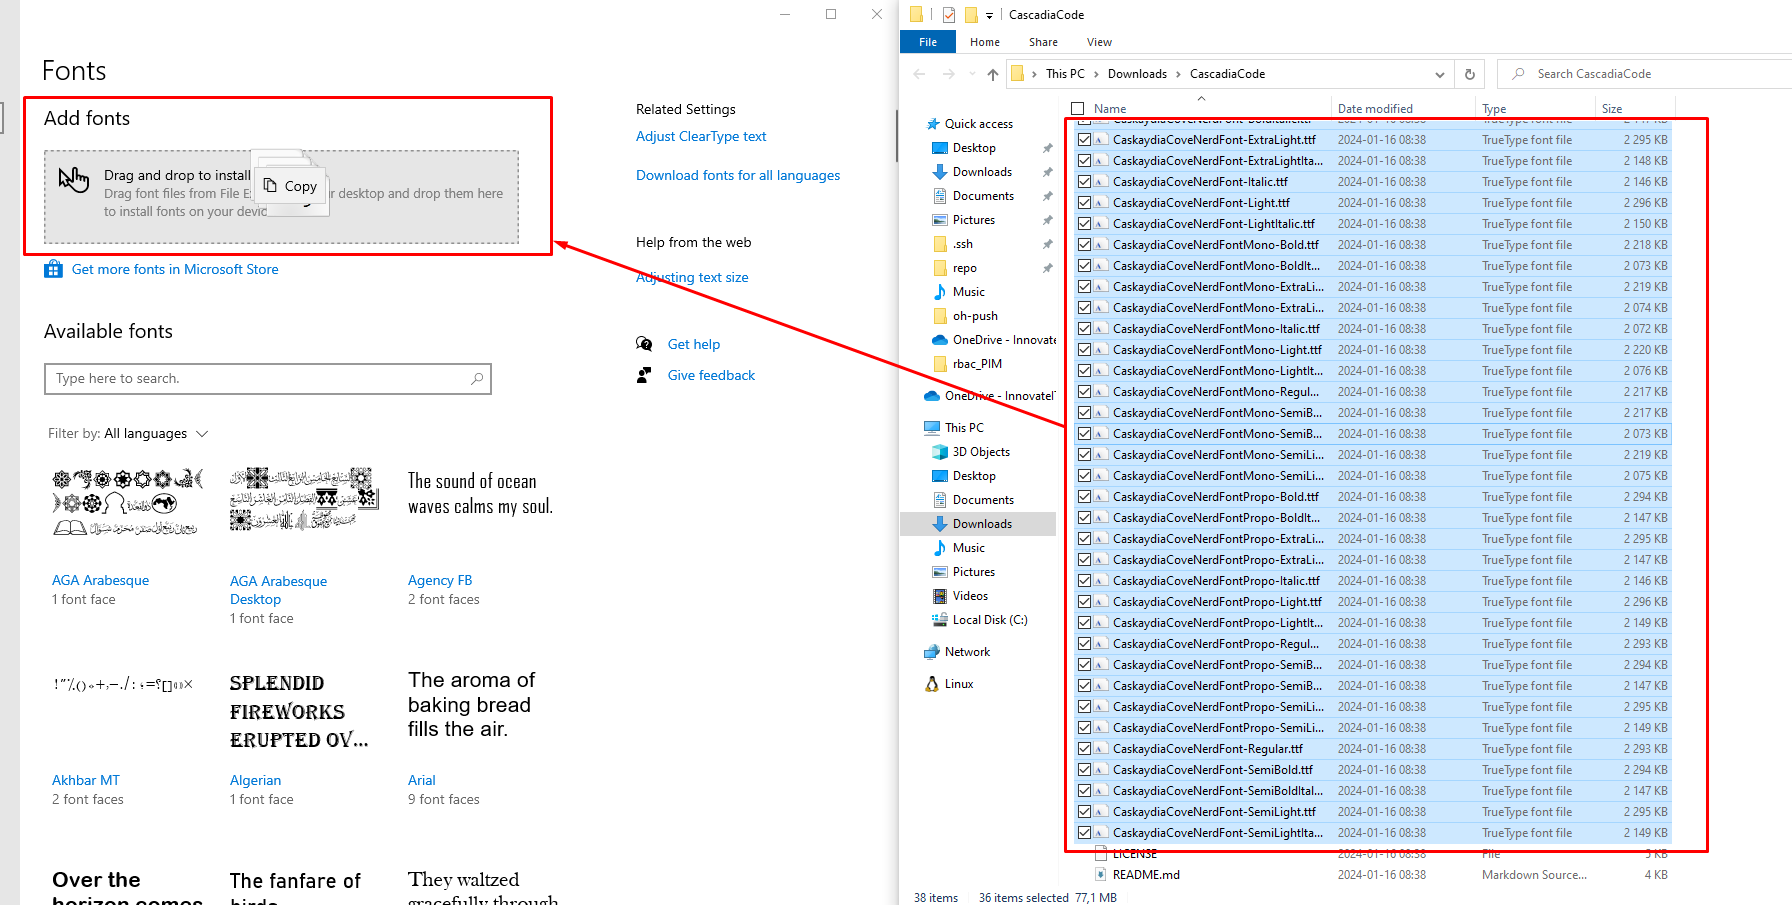Uncheck CaskaydiaCoveNerdFontMono-Italic.ttf checkbox

pos(1084,329)
